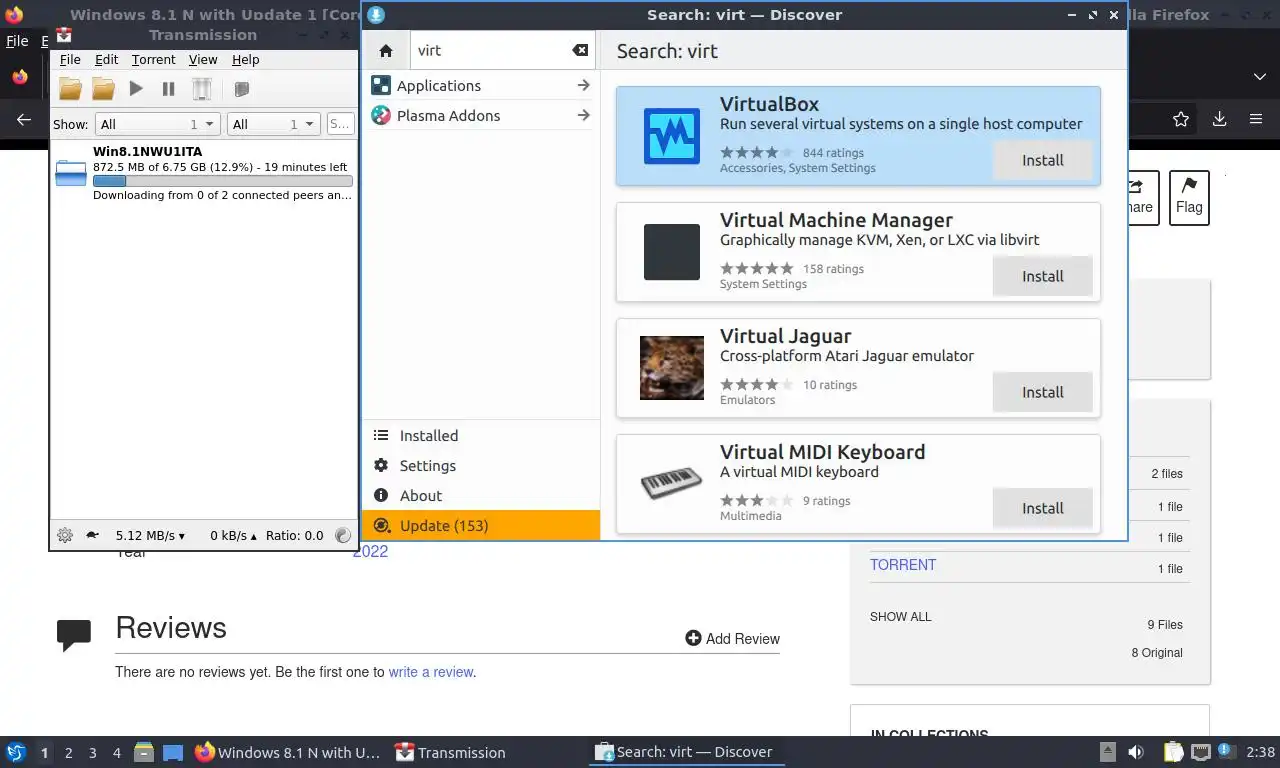The image size is (1280, 768).
Task: Click Virtual MIDI Keyboard app icon
Action: pos(672,484)
